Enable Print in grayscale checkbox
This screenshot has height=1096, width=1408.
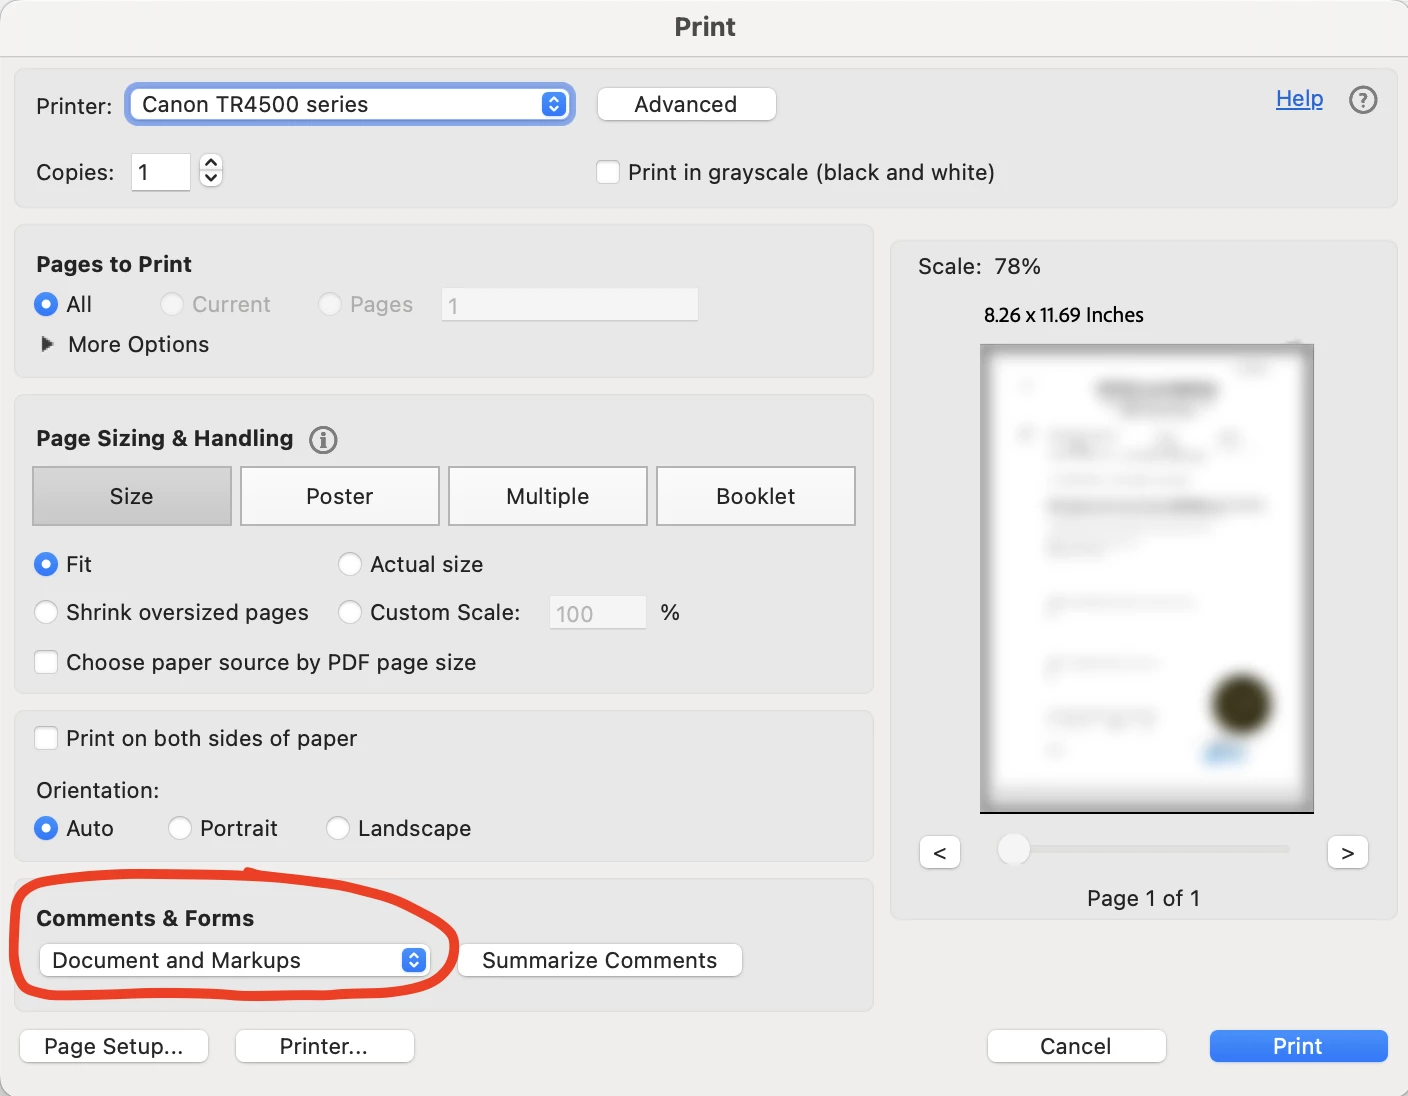[608, 172]
